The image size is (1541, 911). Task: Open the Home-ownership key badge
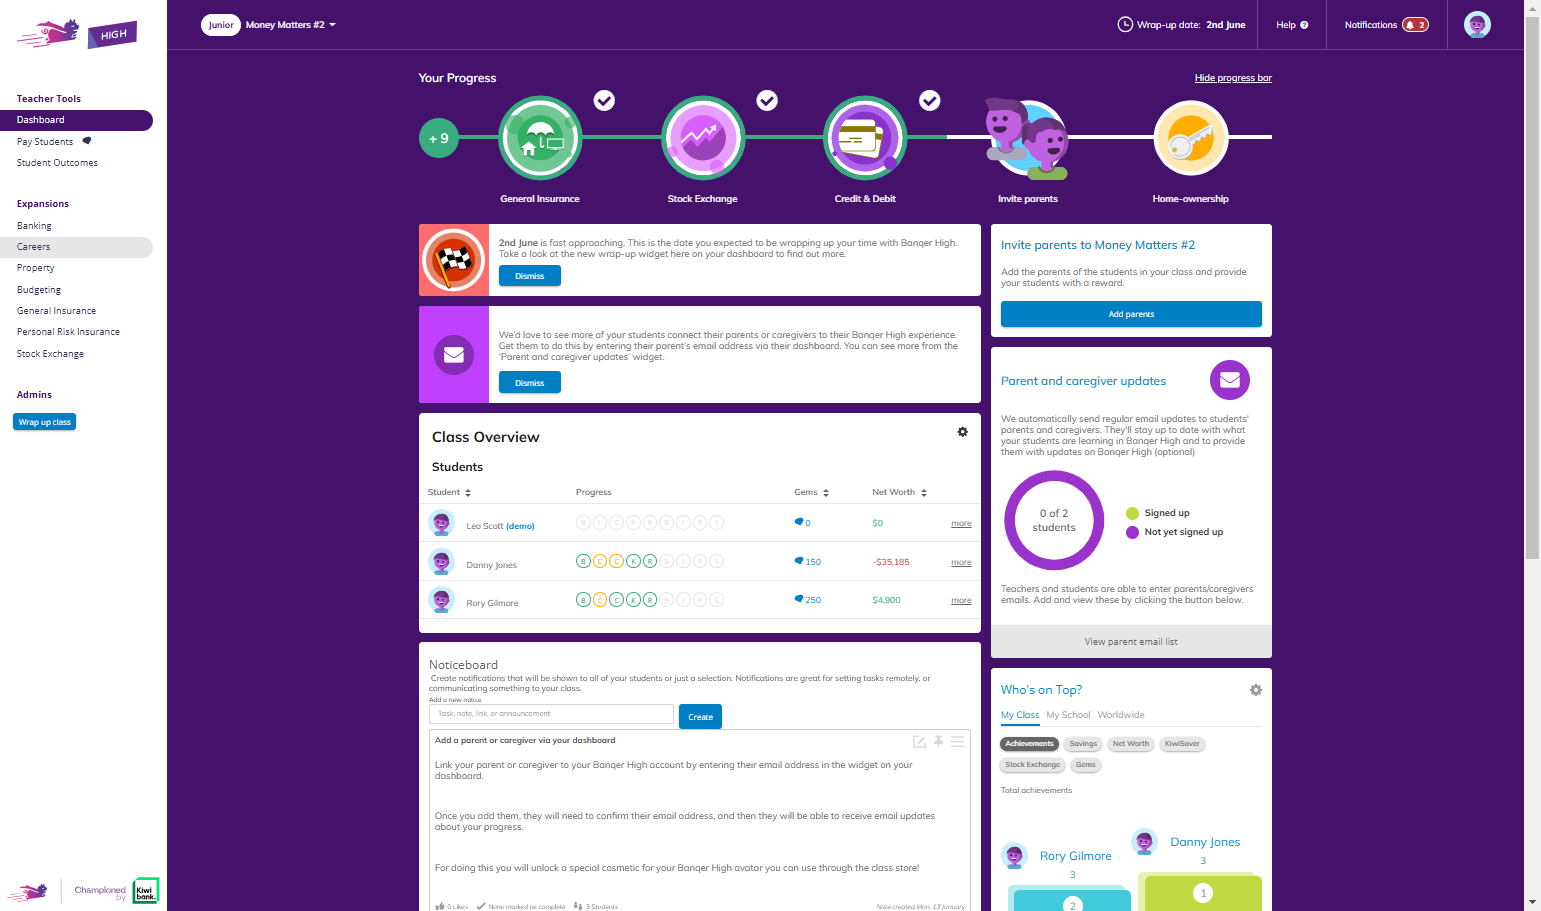click(x=1190, y=138)
